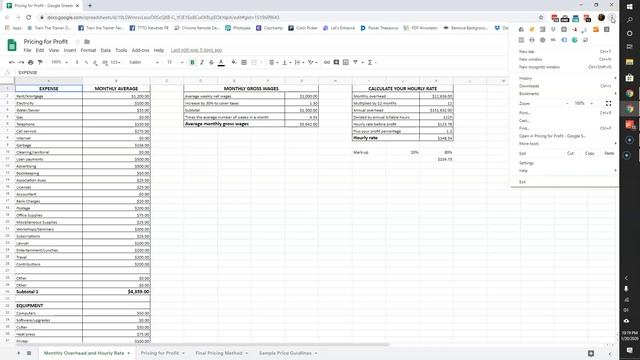Print the spreadsheet using the printer icon
This screenshot has width=640, height=360.
(31, 62)
